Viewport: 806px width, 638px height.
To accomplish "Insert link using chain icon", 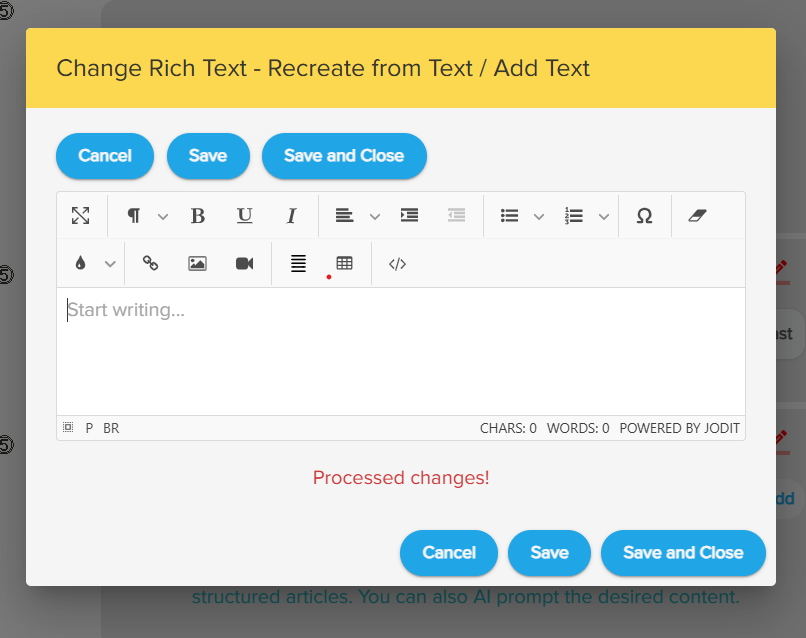I will [151, 264].
